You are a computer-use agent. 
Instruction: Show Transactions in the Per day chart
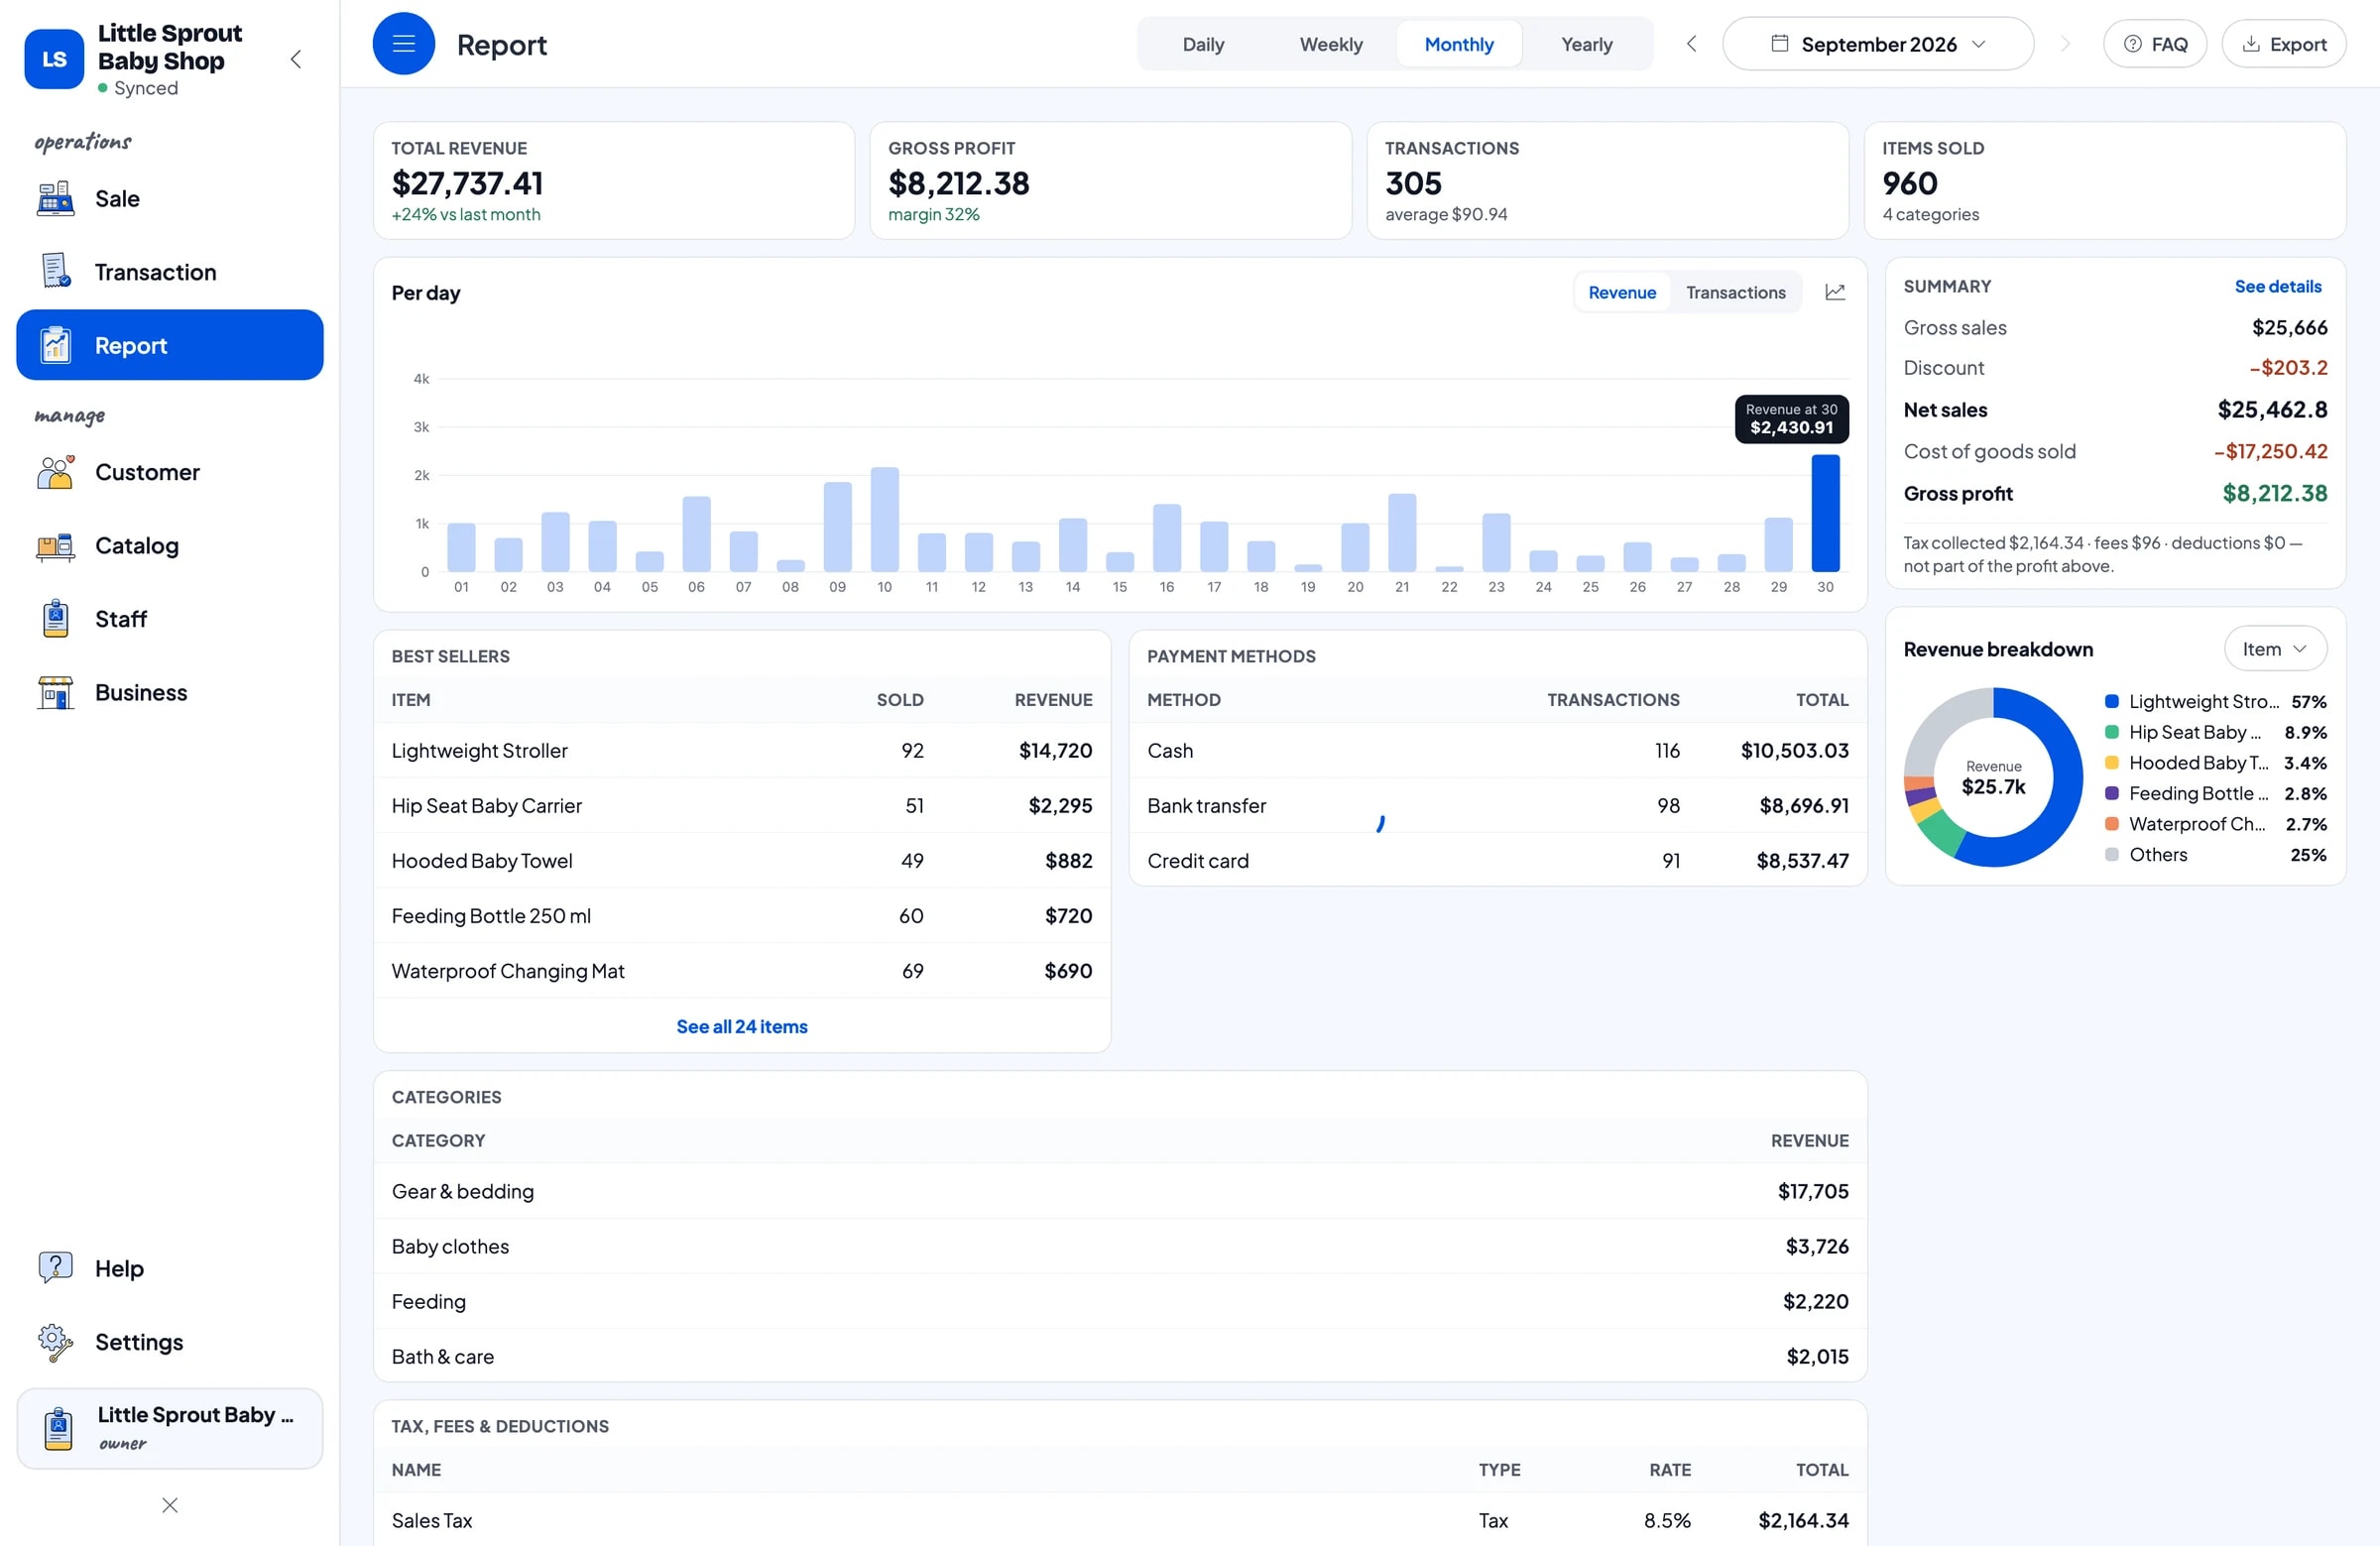(x=1735, y=292)
